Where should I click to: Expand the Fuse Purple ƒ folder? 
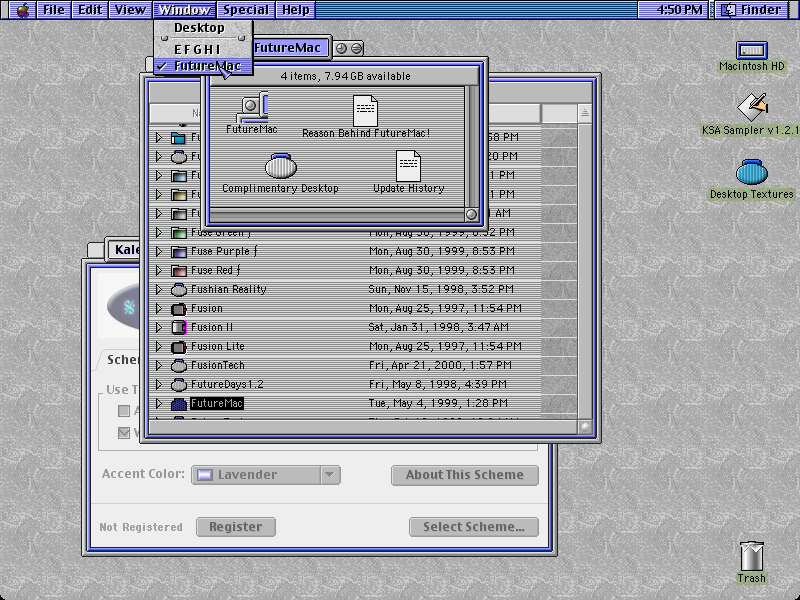point(159,252)
